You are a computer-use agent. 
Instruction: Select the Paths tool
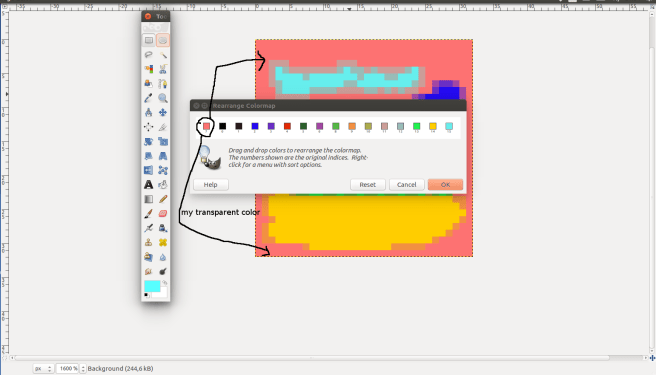click(163, 84)
